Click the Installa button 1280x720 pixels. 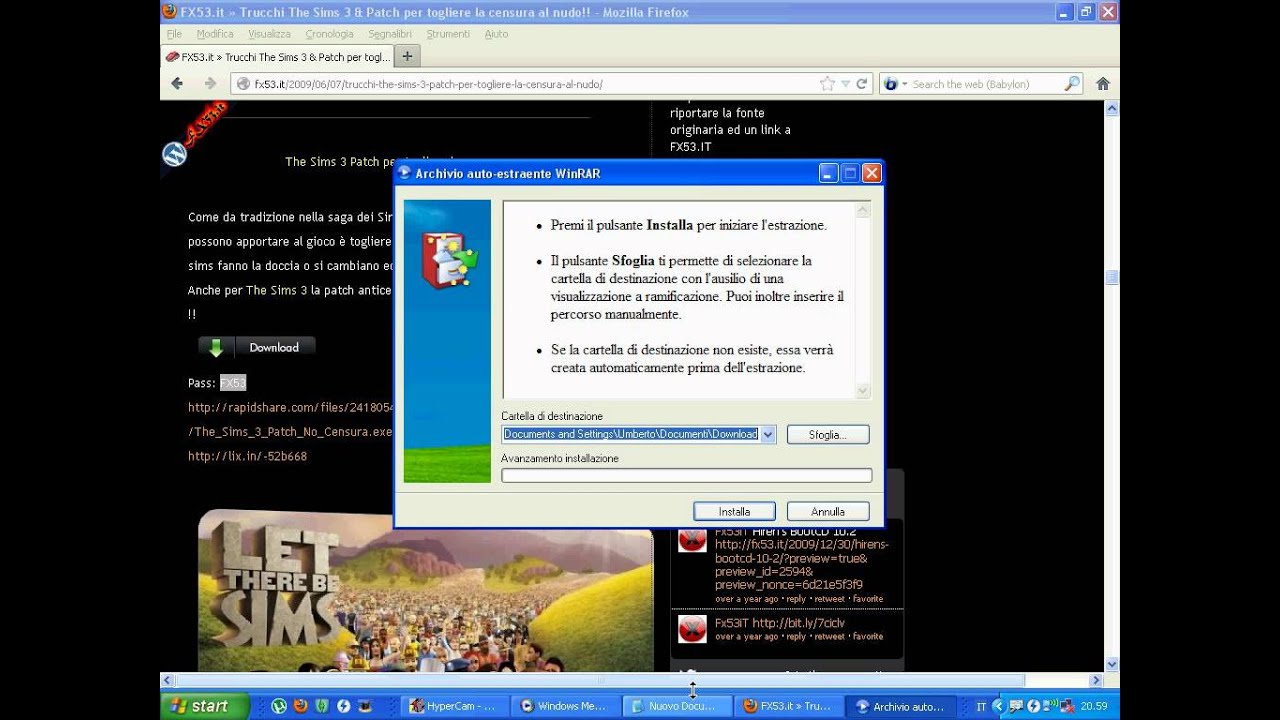coord(734,511)
